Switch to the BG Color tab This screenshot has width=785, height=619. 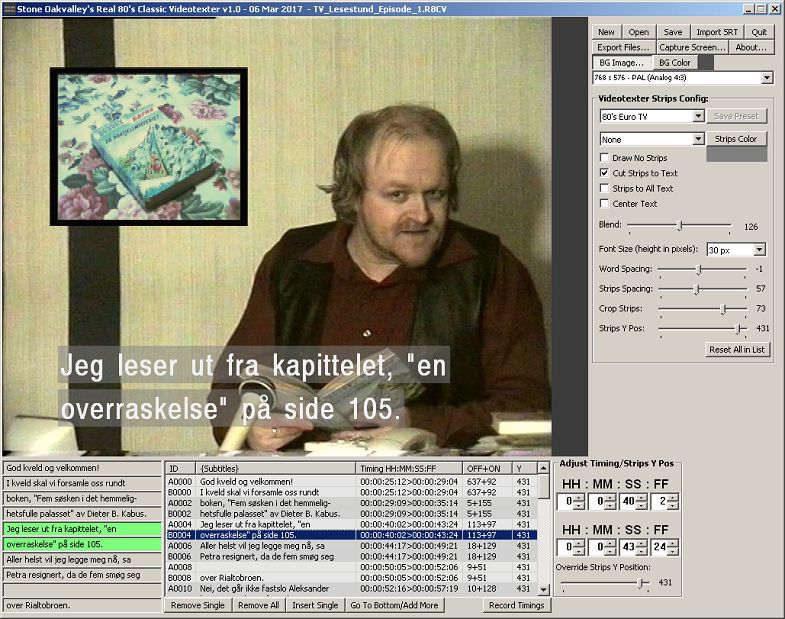675,62
